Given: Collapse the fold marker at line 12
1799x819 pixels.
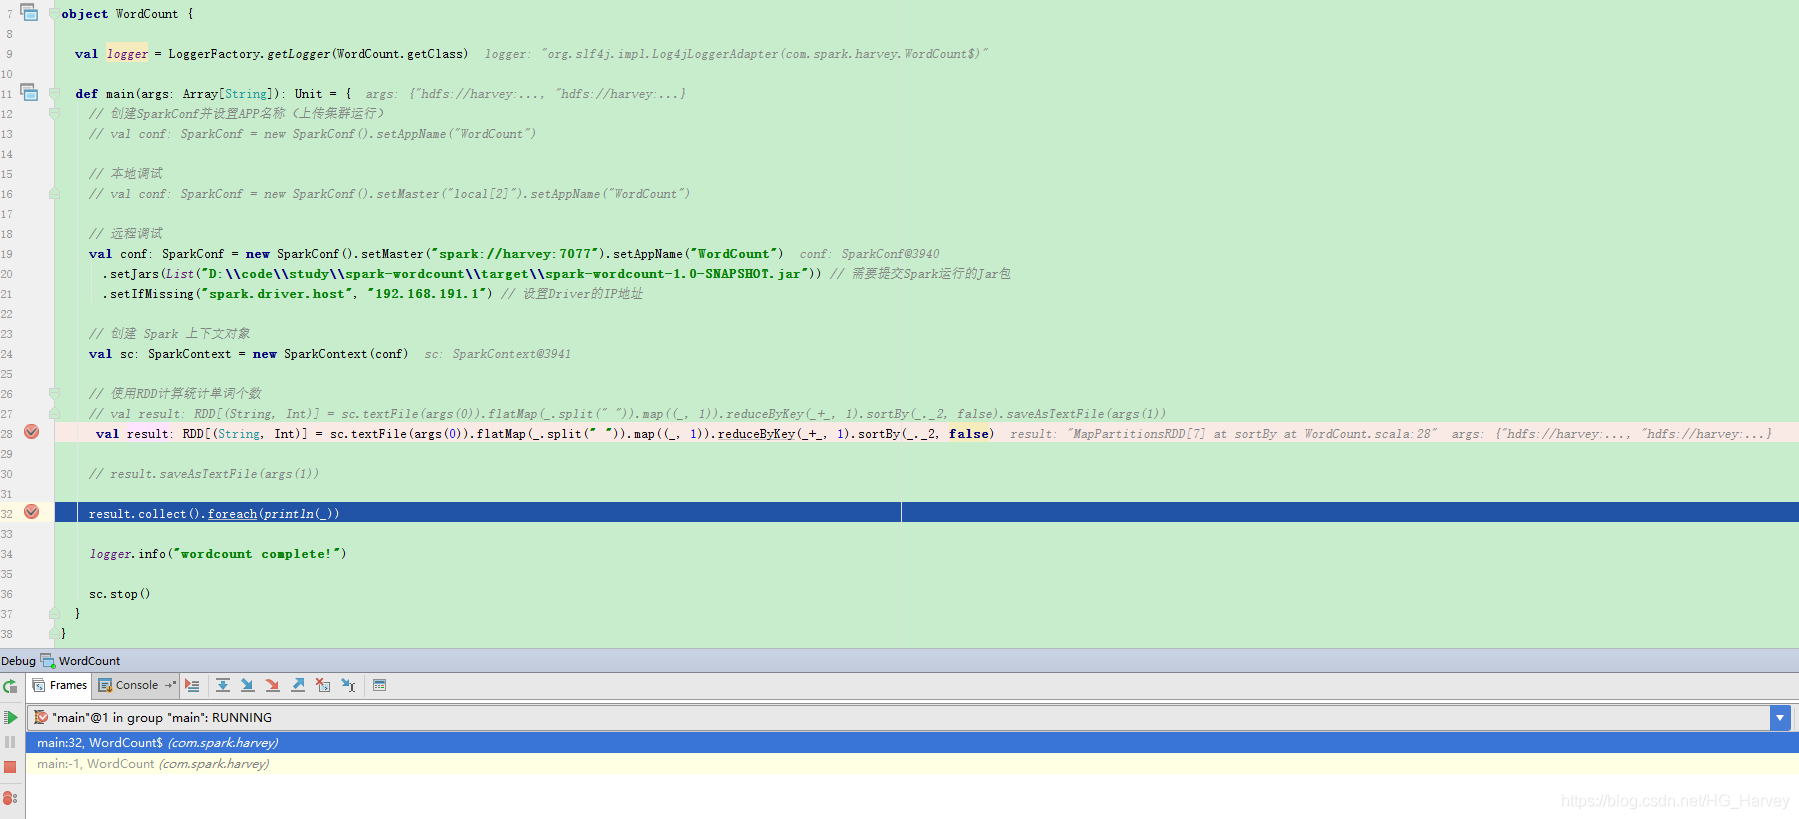Looking at the screenshot, I should (54, 114).
